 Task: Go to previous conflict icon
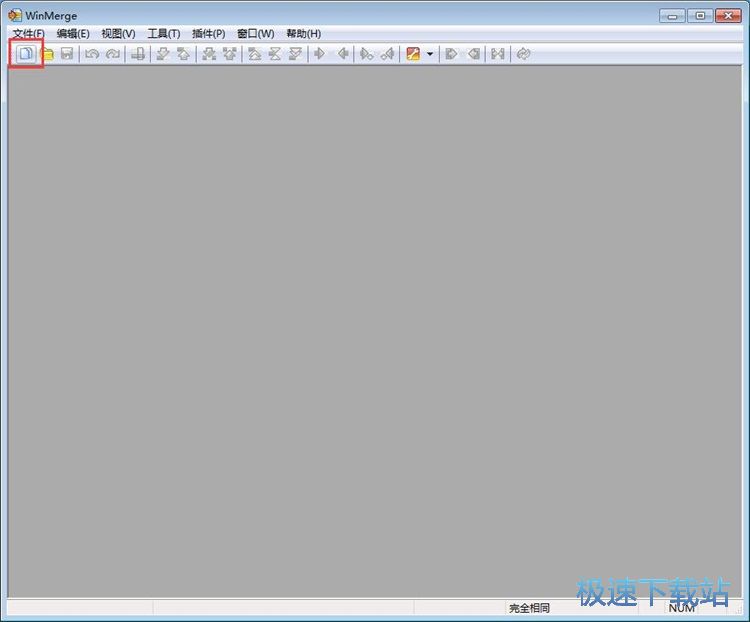[x=230, y=54]
